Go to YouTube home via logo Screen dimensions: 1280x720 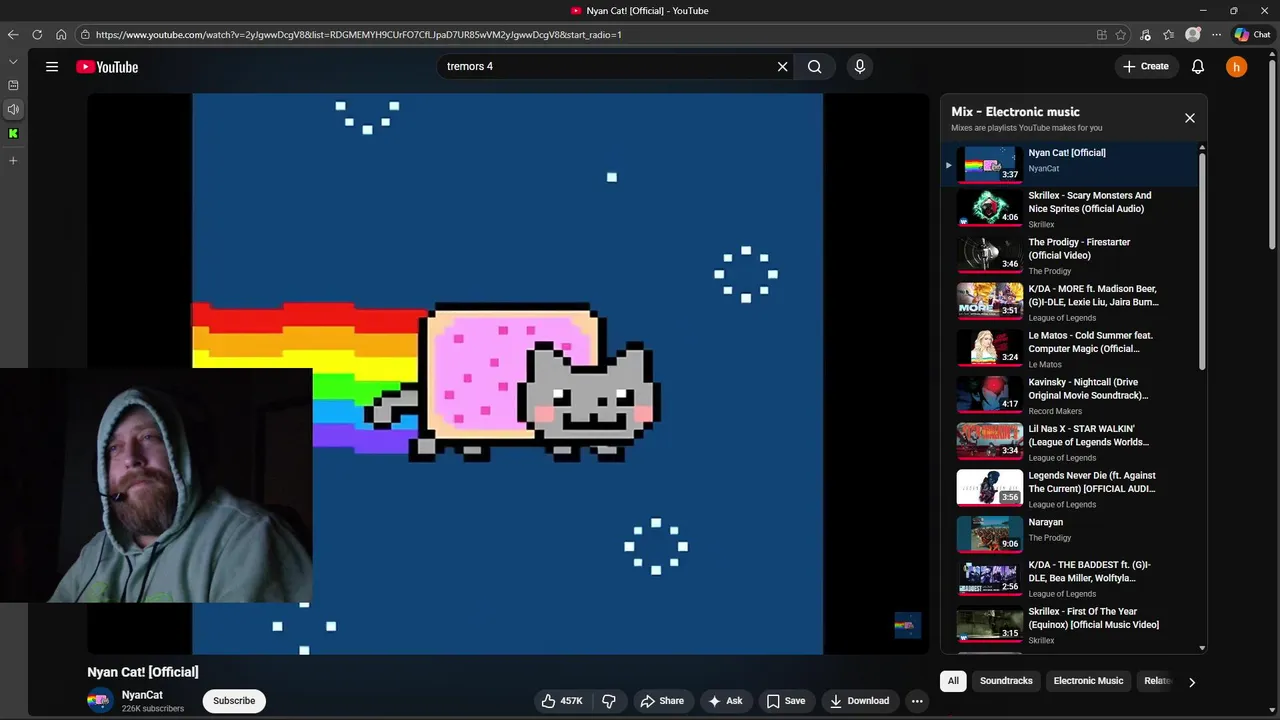pos(107,67)
